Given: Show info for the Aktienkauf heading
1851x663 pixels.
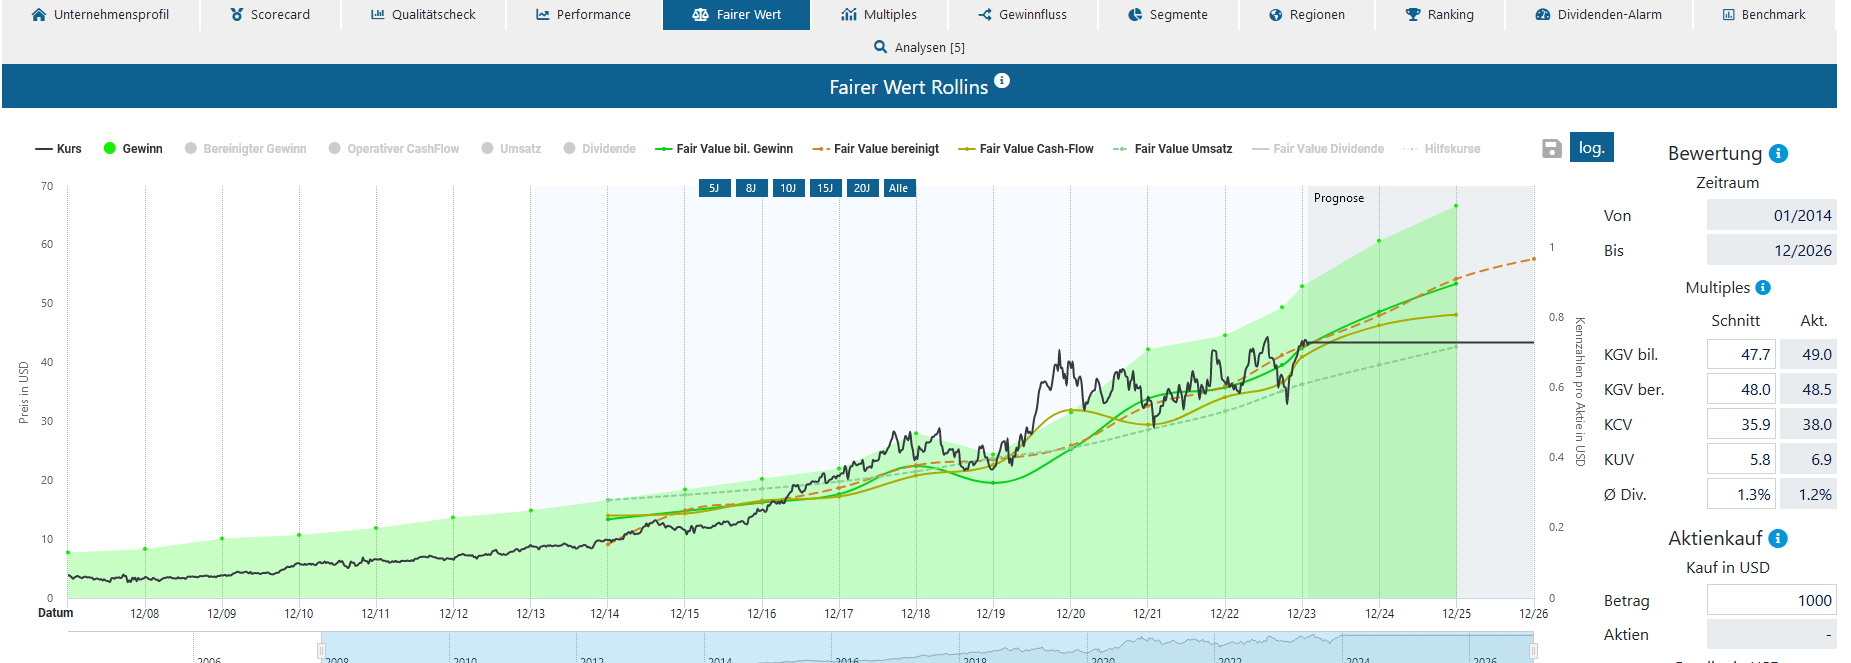Looking at the screenshot, I should click(x=1778, y=538).
